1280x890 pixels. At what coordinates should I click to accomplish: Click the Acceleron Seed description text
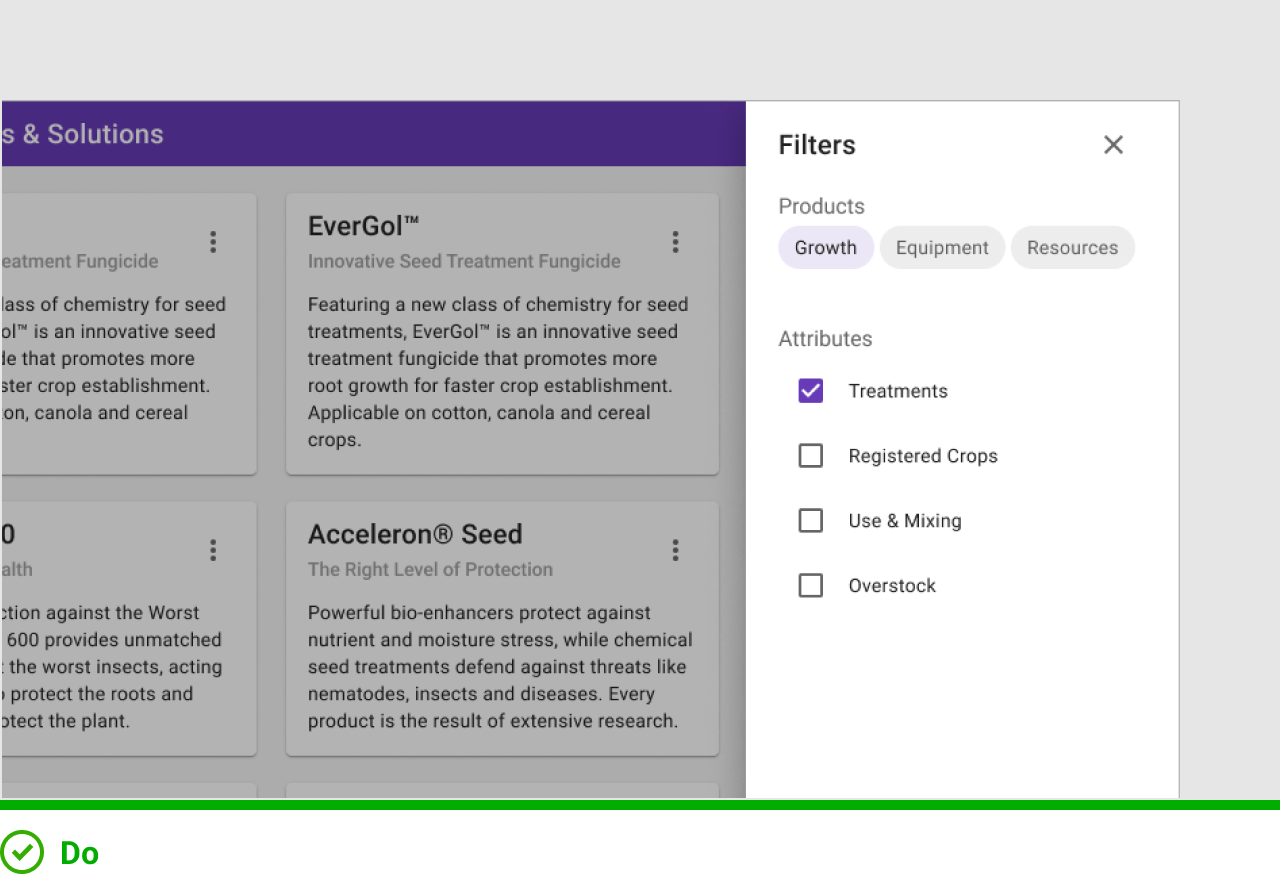click(500, 667)
